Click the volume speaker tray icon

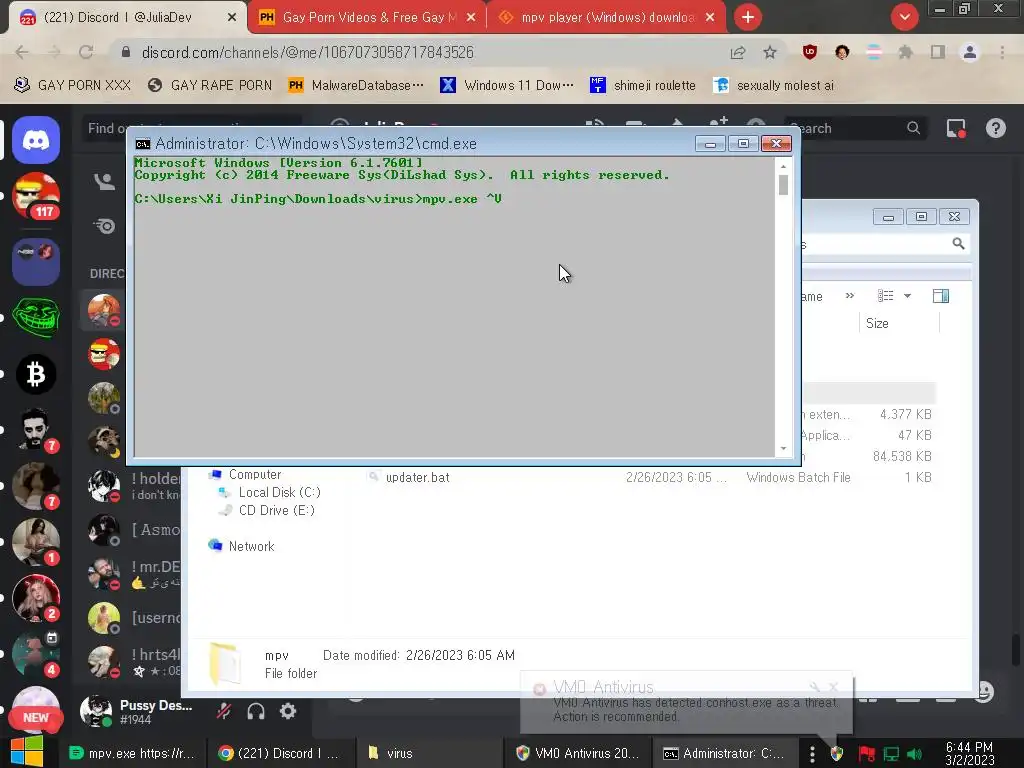tap(915, 754)
